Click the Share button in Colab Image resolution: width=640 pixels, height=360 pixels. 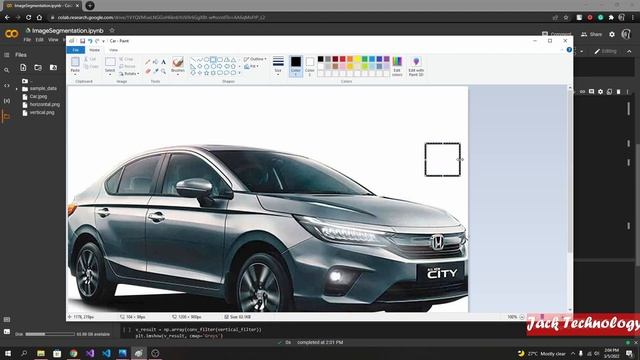pyautogui.click(x=591, y=34)
